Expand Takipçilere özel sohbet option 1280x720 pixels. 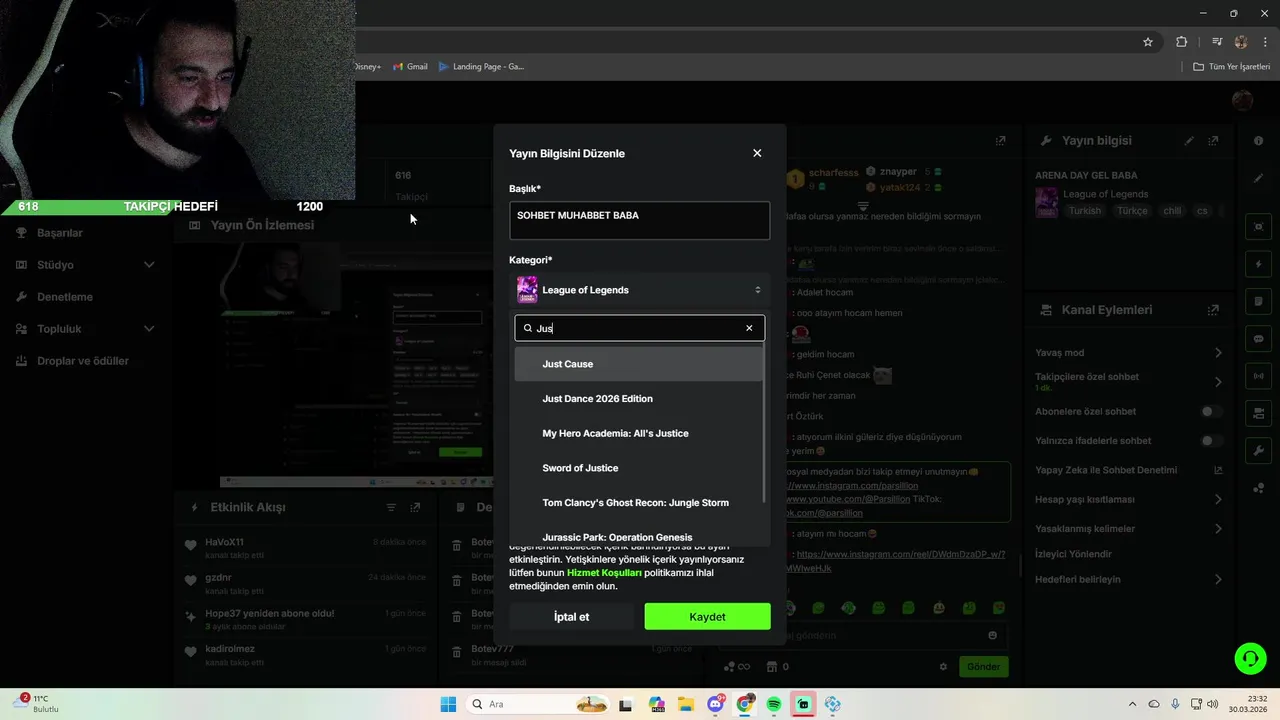[x=1128, y=381]
